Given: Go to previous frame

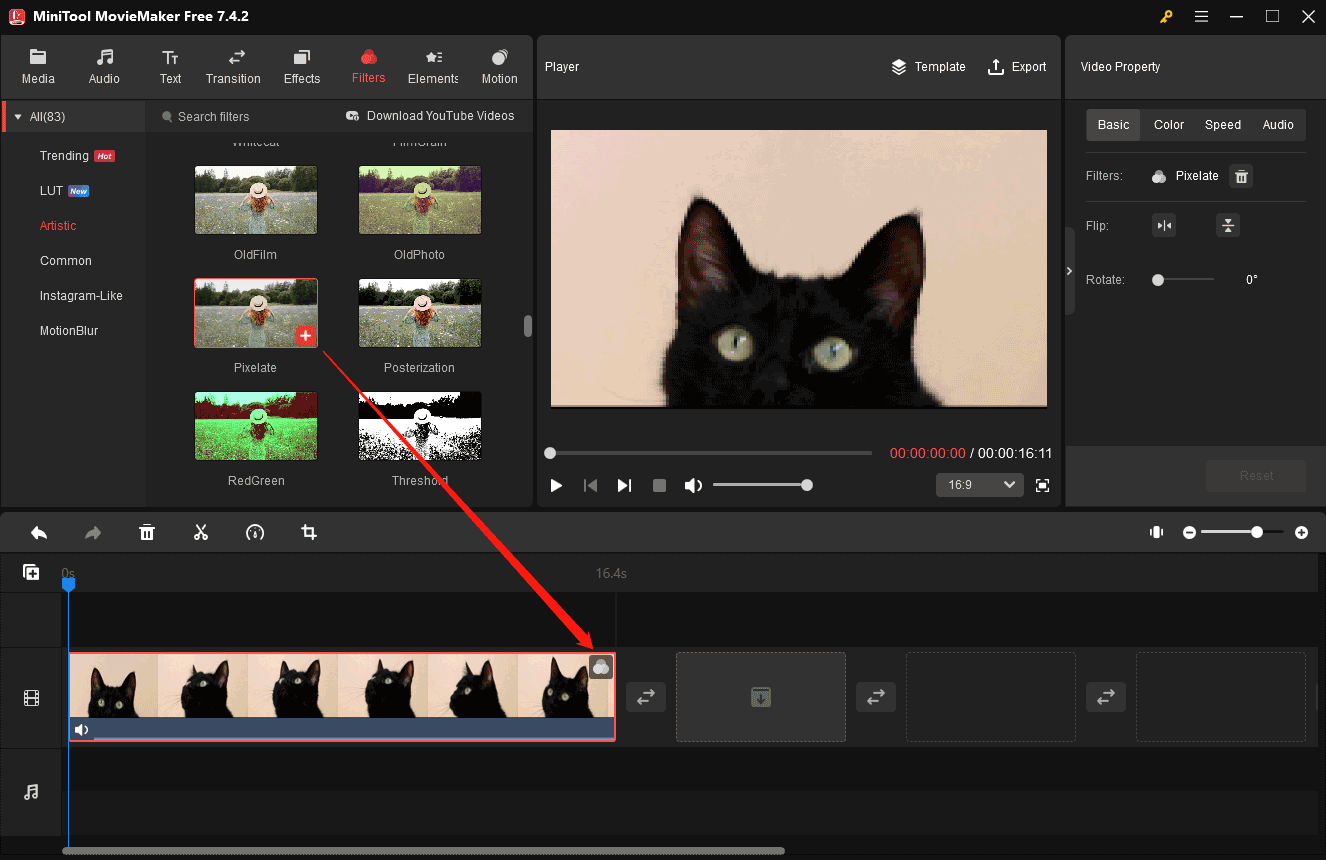Looking at the screenshot, I should [590, 485].
